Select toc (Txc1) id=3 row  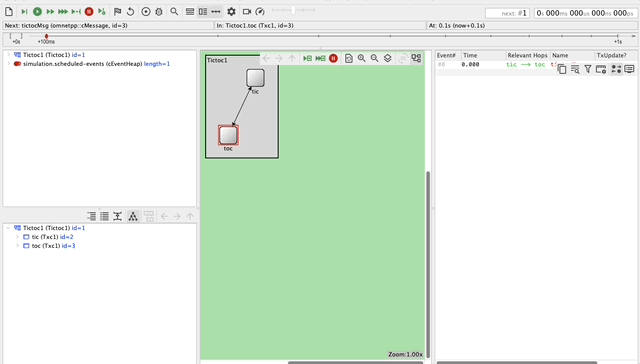tap(53, 246)
